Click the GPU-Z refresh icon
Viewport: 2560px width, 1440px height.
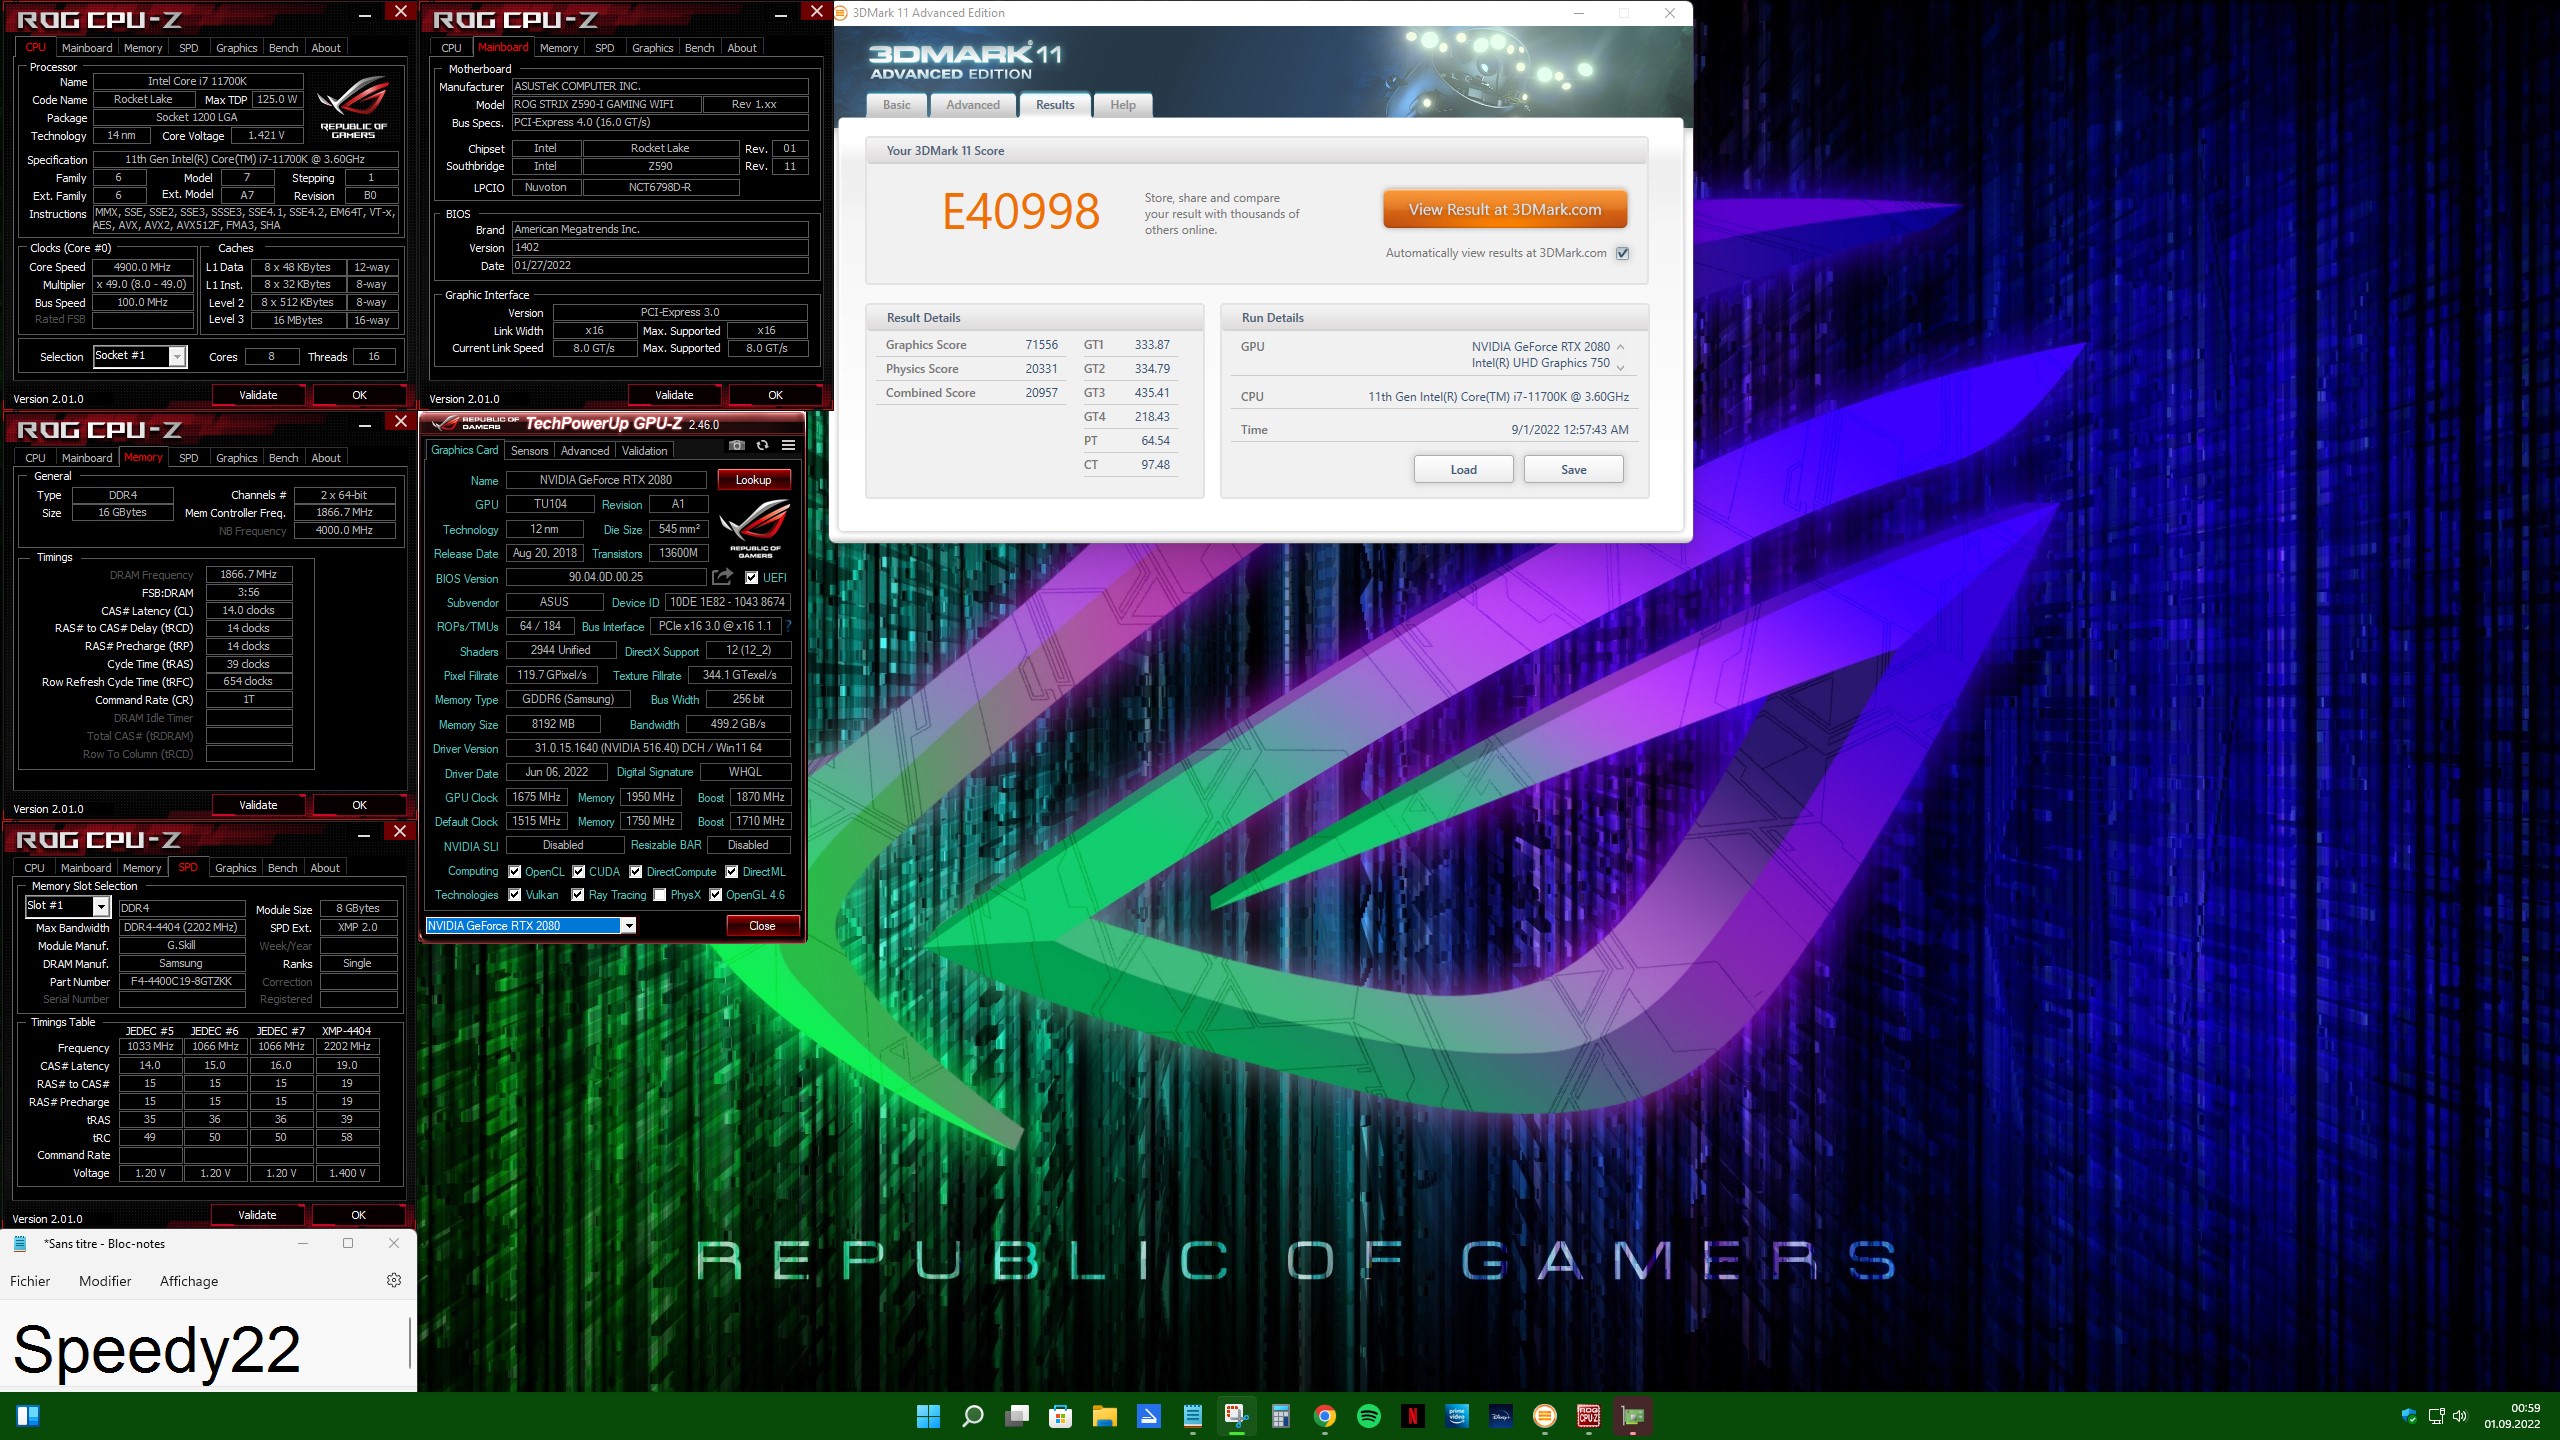763,445
